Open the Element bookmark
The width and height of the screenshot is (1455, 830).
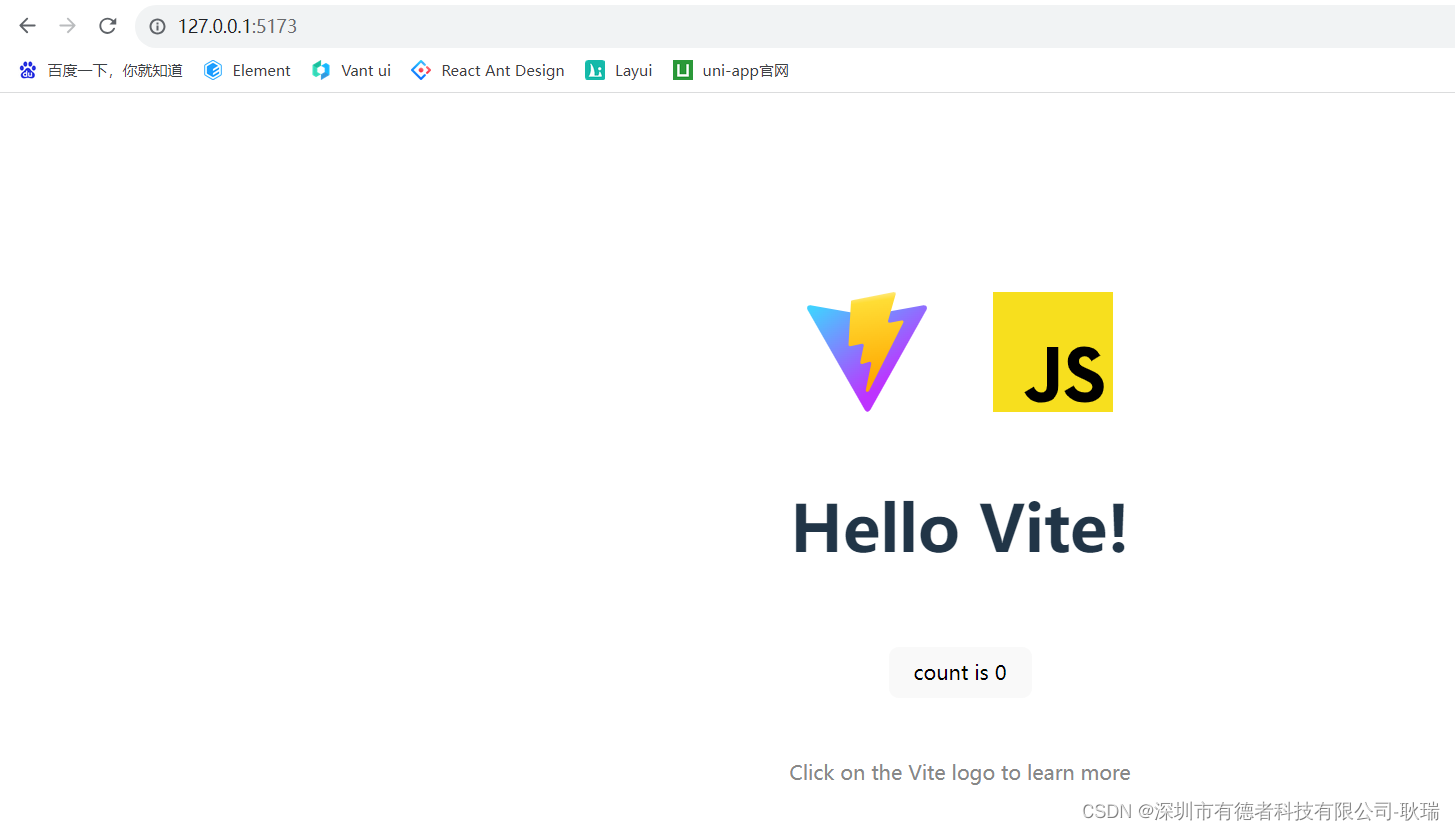click(247, 70)
